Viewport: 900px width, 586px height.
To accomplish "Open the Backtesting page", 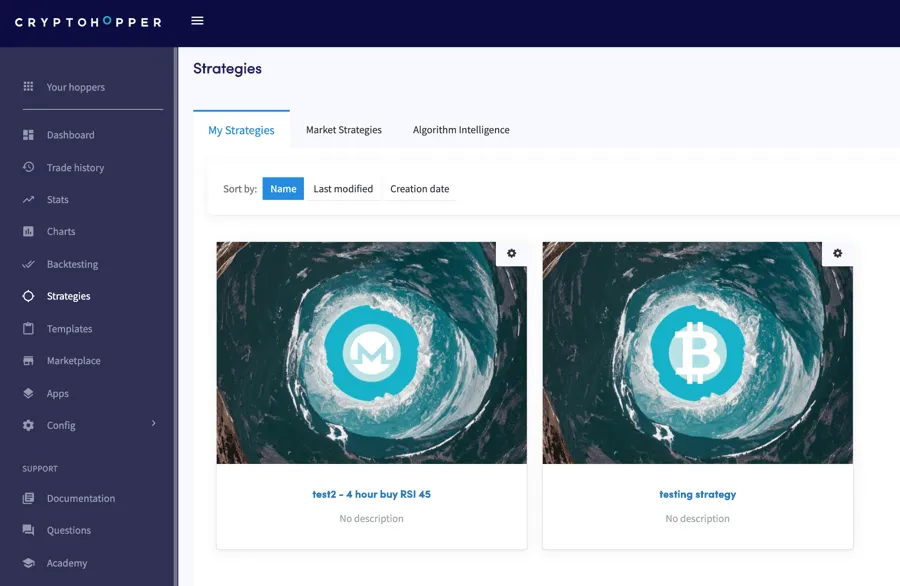I will pos(72,264).
